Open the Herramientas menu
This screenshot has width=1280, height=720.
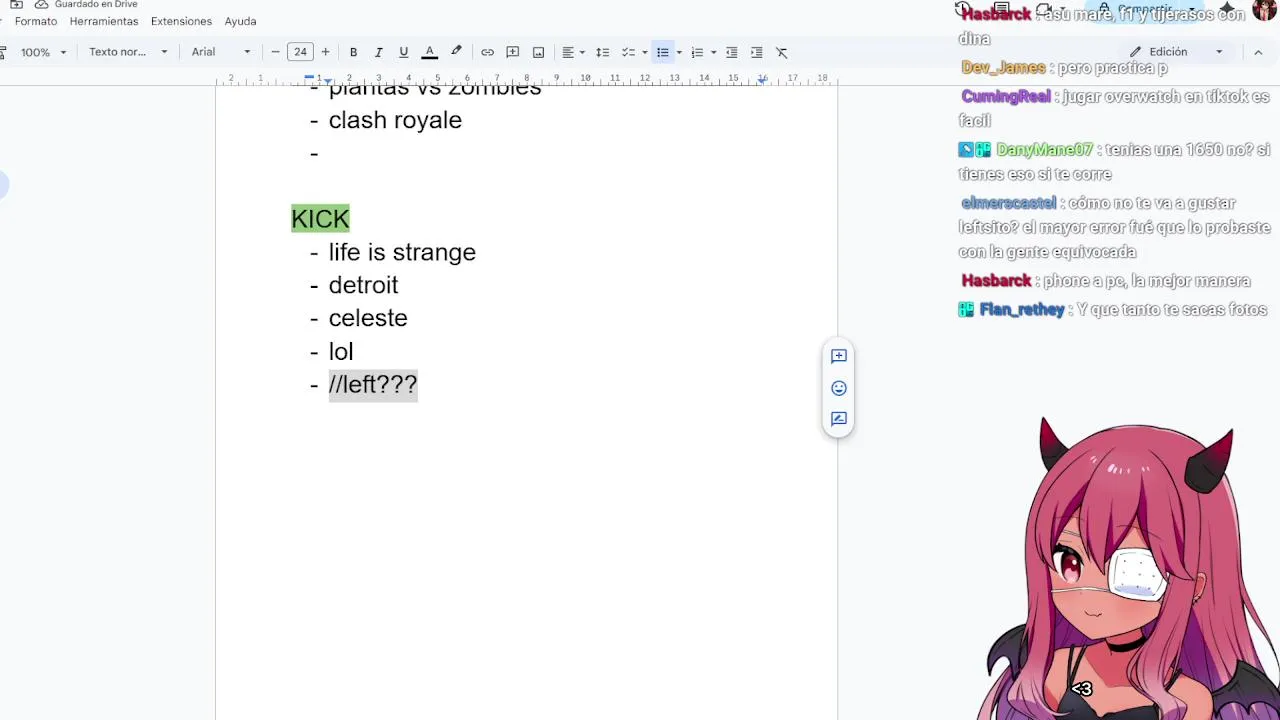click(104, 21)
